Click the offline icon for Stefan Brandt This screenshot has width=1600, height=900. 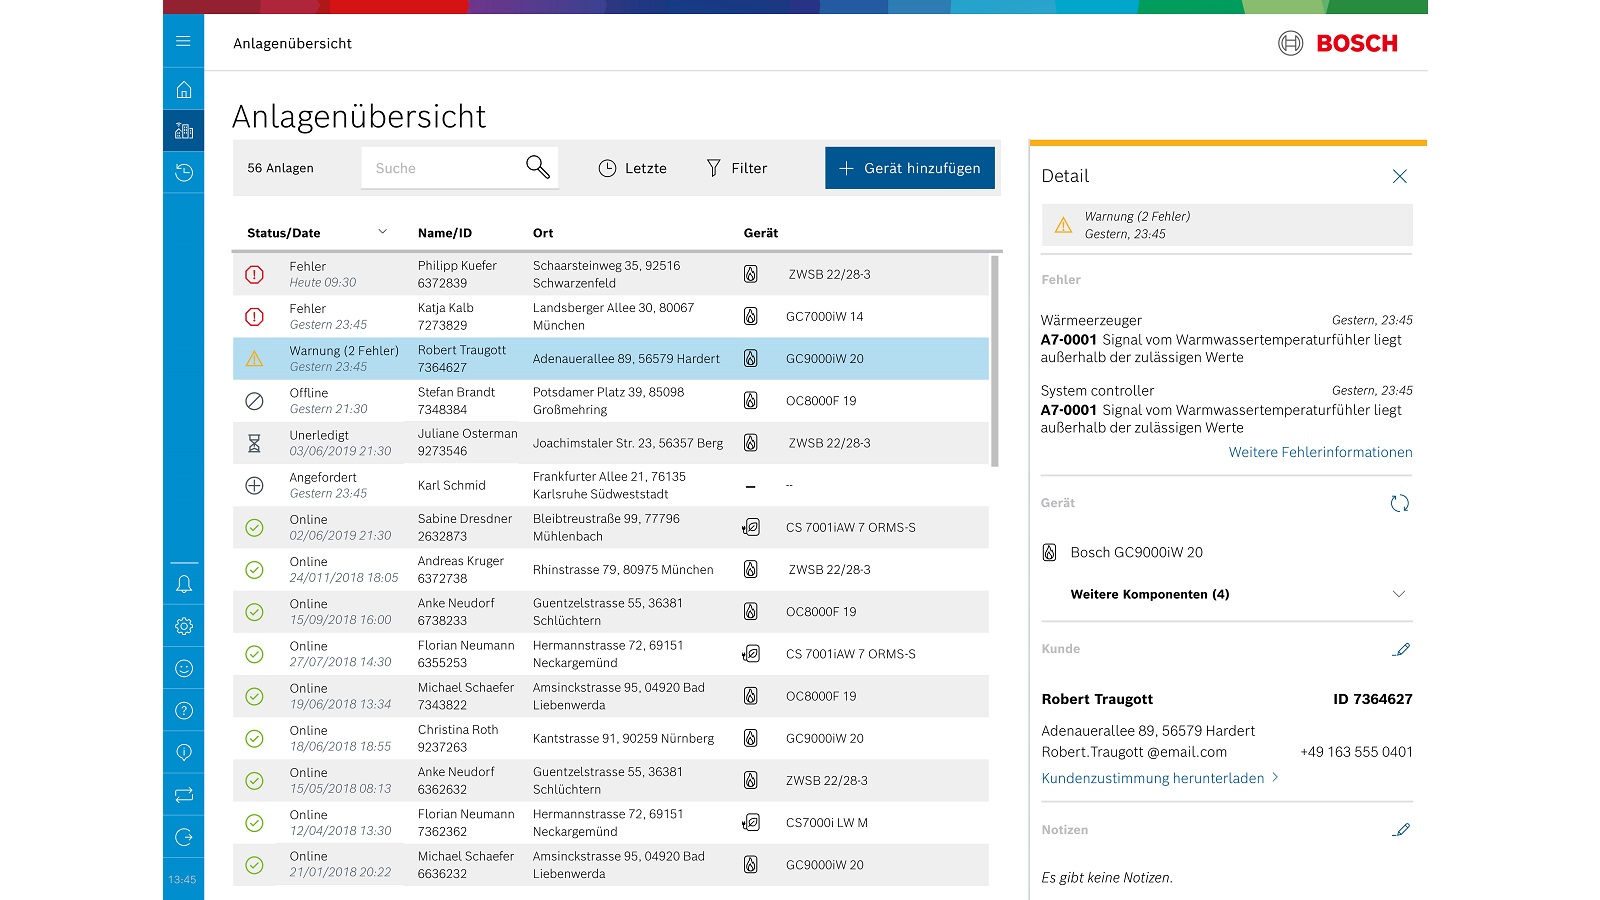254,401
